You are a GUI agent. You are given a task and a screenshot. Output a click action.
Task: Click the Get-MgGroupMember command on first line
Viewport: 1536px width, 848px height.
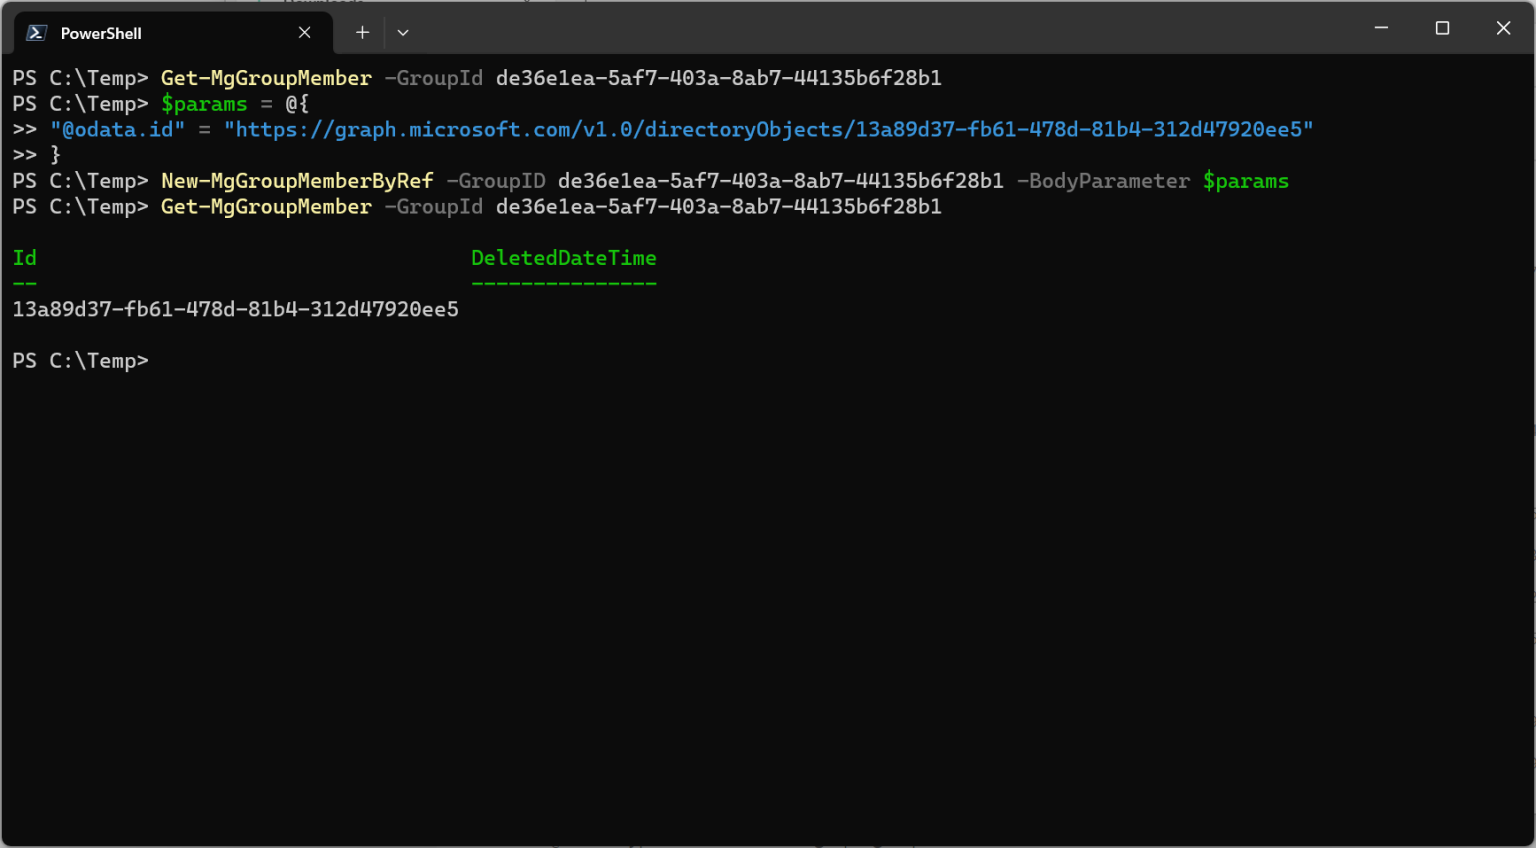tap(266, 78)
